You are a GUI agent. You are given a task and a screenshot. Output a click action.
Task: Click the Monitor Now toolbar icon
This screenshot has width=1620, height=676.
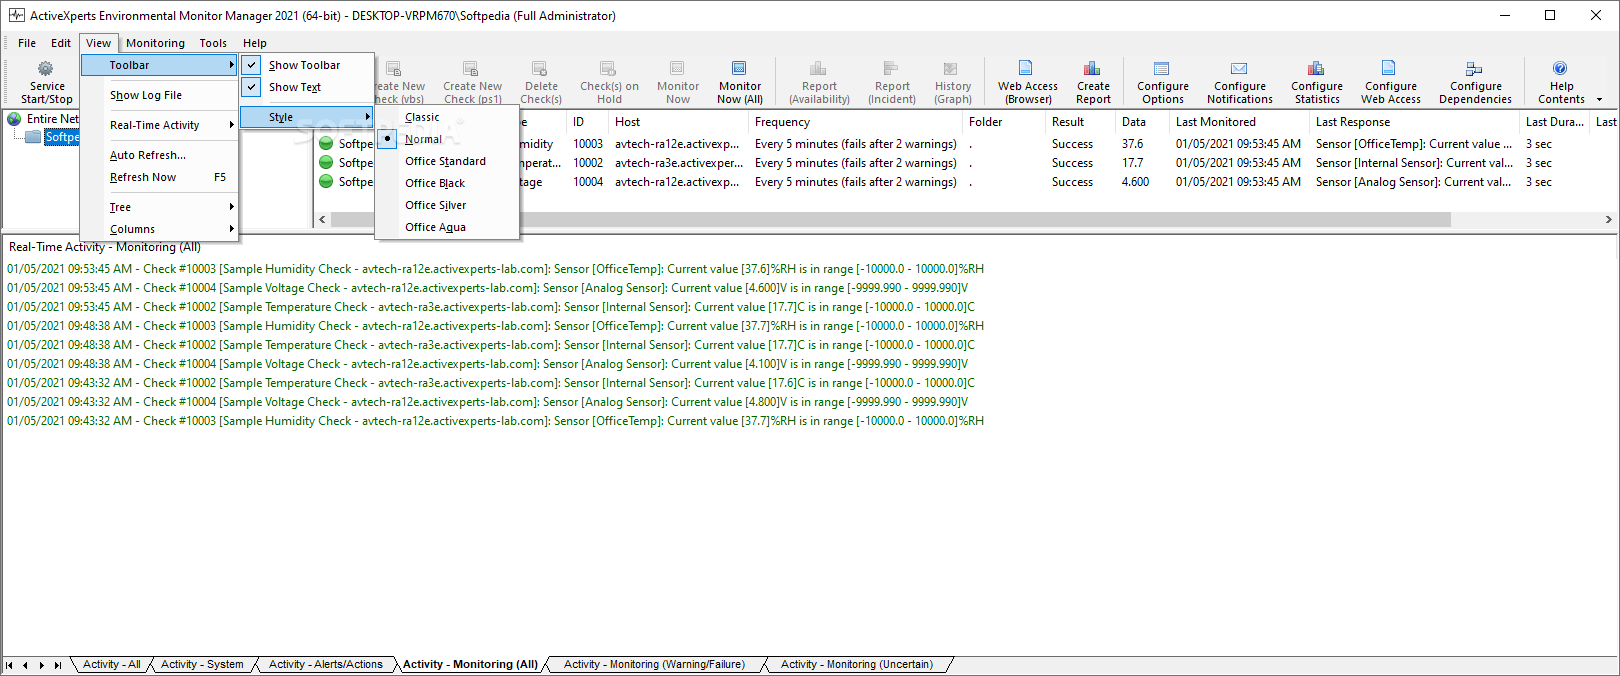pos(677,69)
